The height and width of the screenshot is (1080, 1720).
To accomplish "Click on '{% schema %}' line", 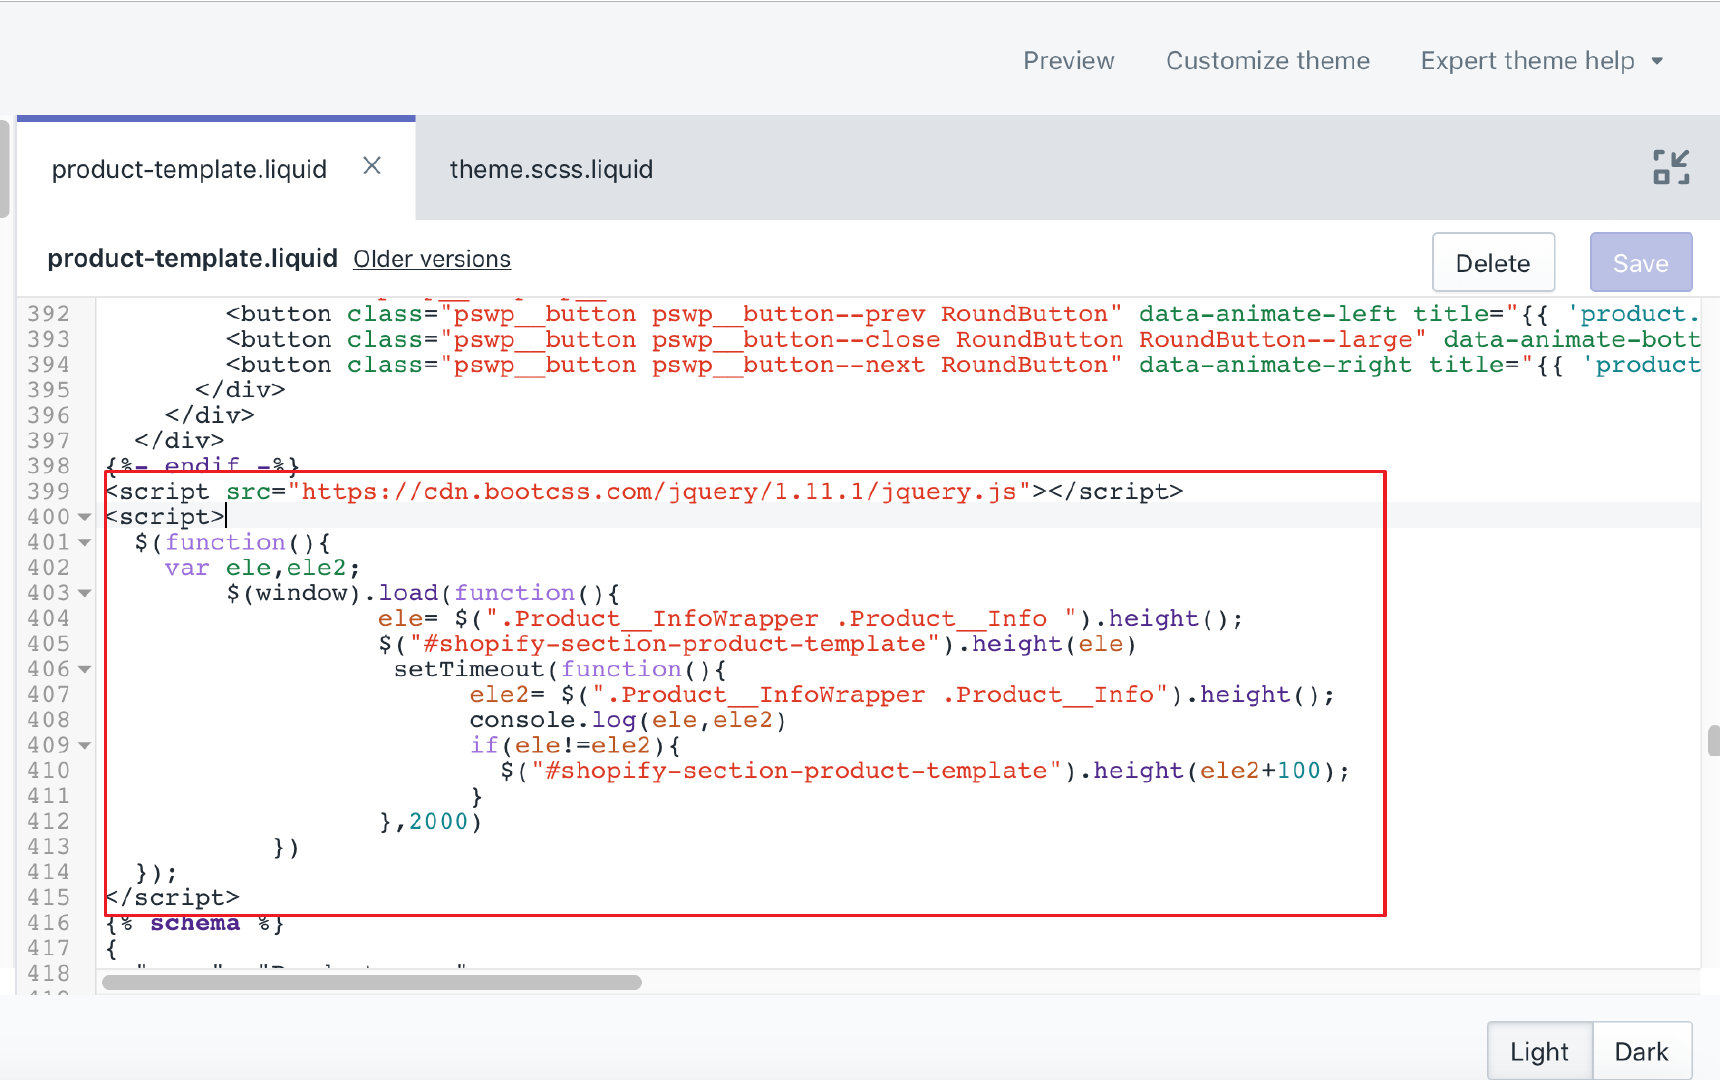I will pos(195,923).
